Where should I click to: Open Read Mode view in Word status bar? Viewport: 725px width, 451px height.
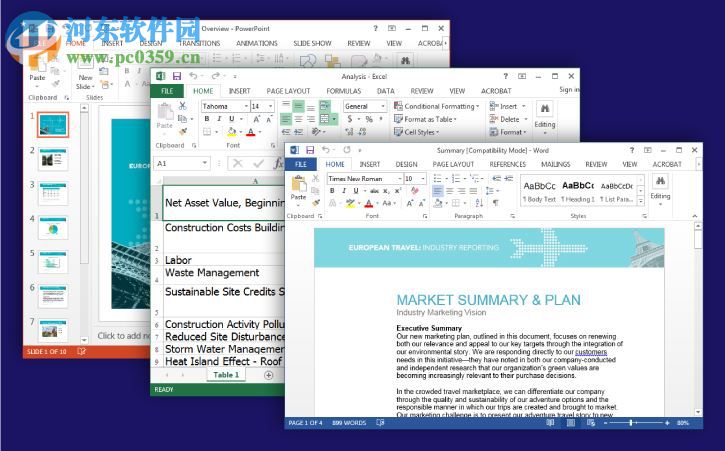pos(550,423)
